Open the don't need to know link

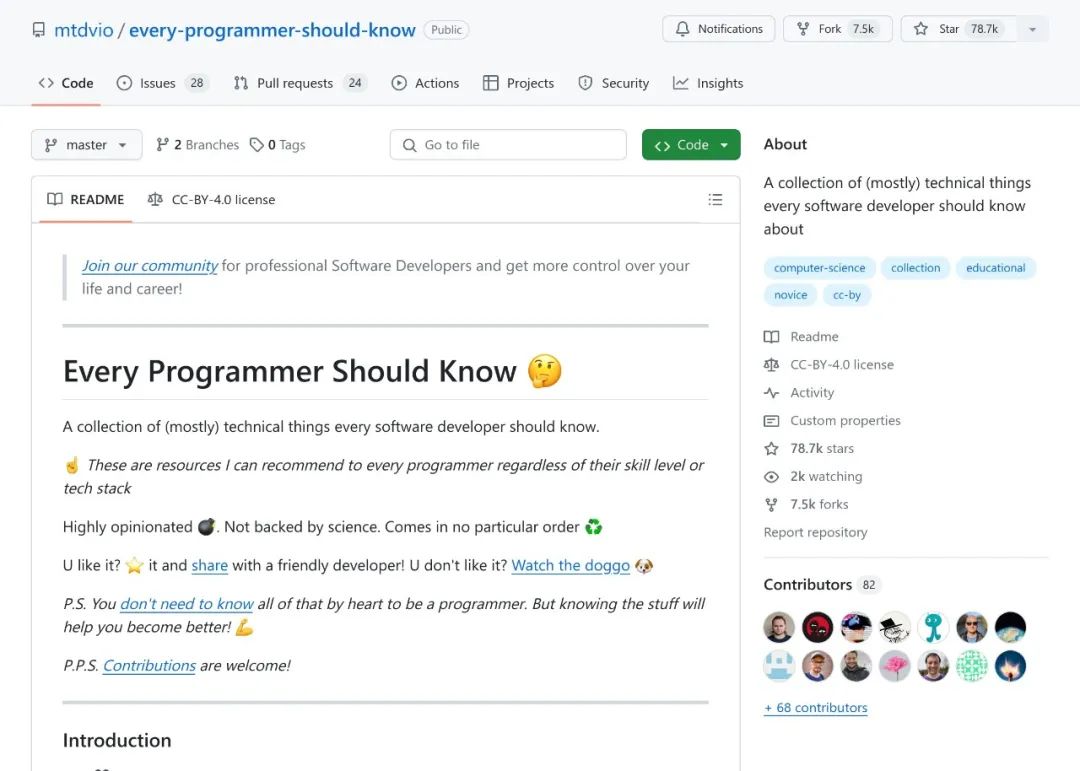[x=187, y=604]
